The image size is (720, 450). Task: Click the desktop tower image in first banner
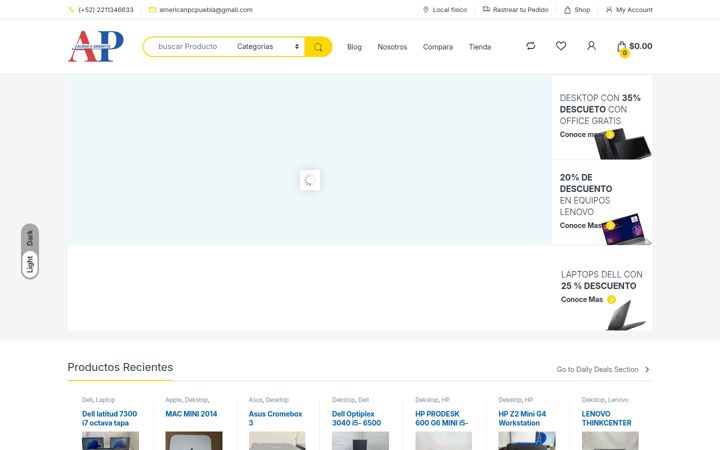point(623,144)
